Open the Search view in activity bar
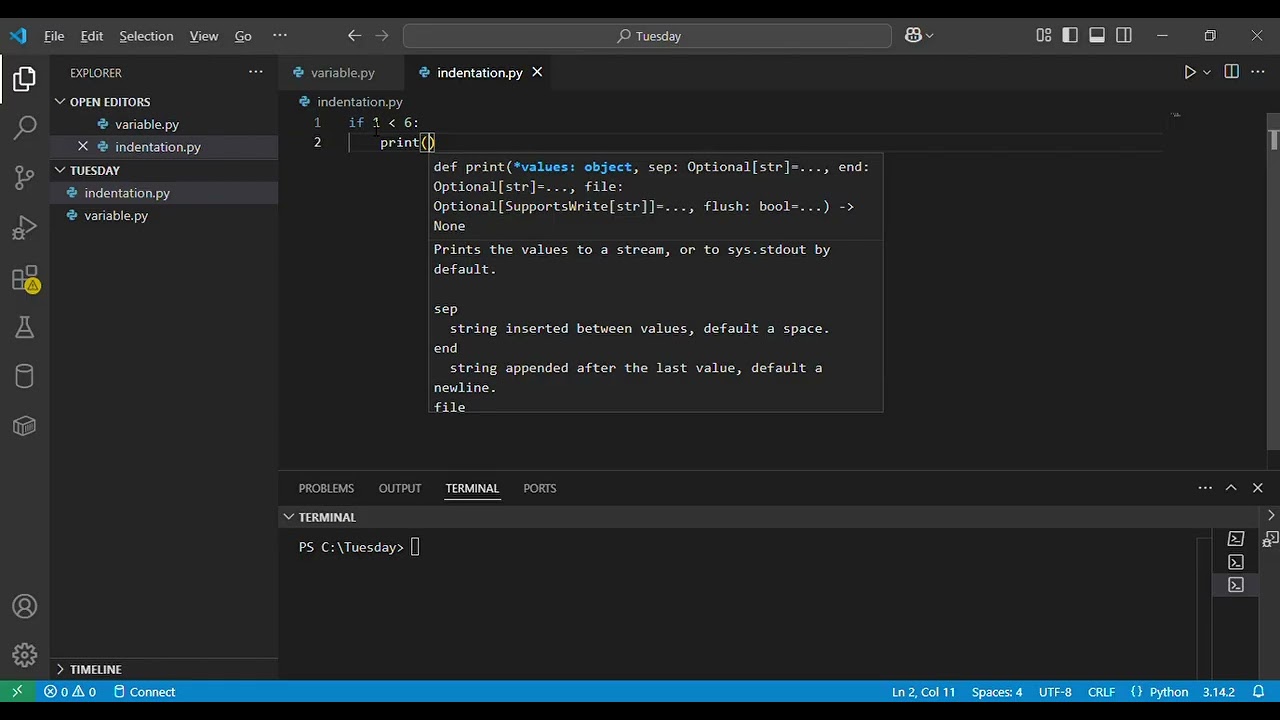The image size is (1280, 720). (x=25, y=127)
